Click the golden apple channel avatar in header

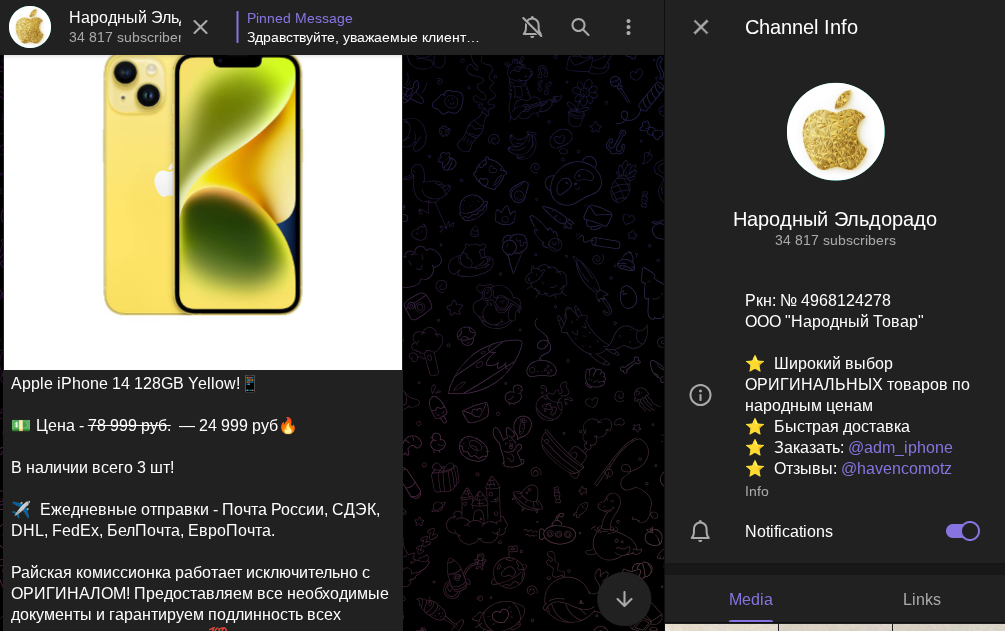pos(30,27)
